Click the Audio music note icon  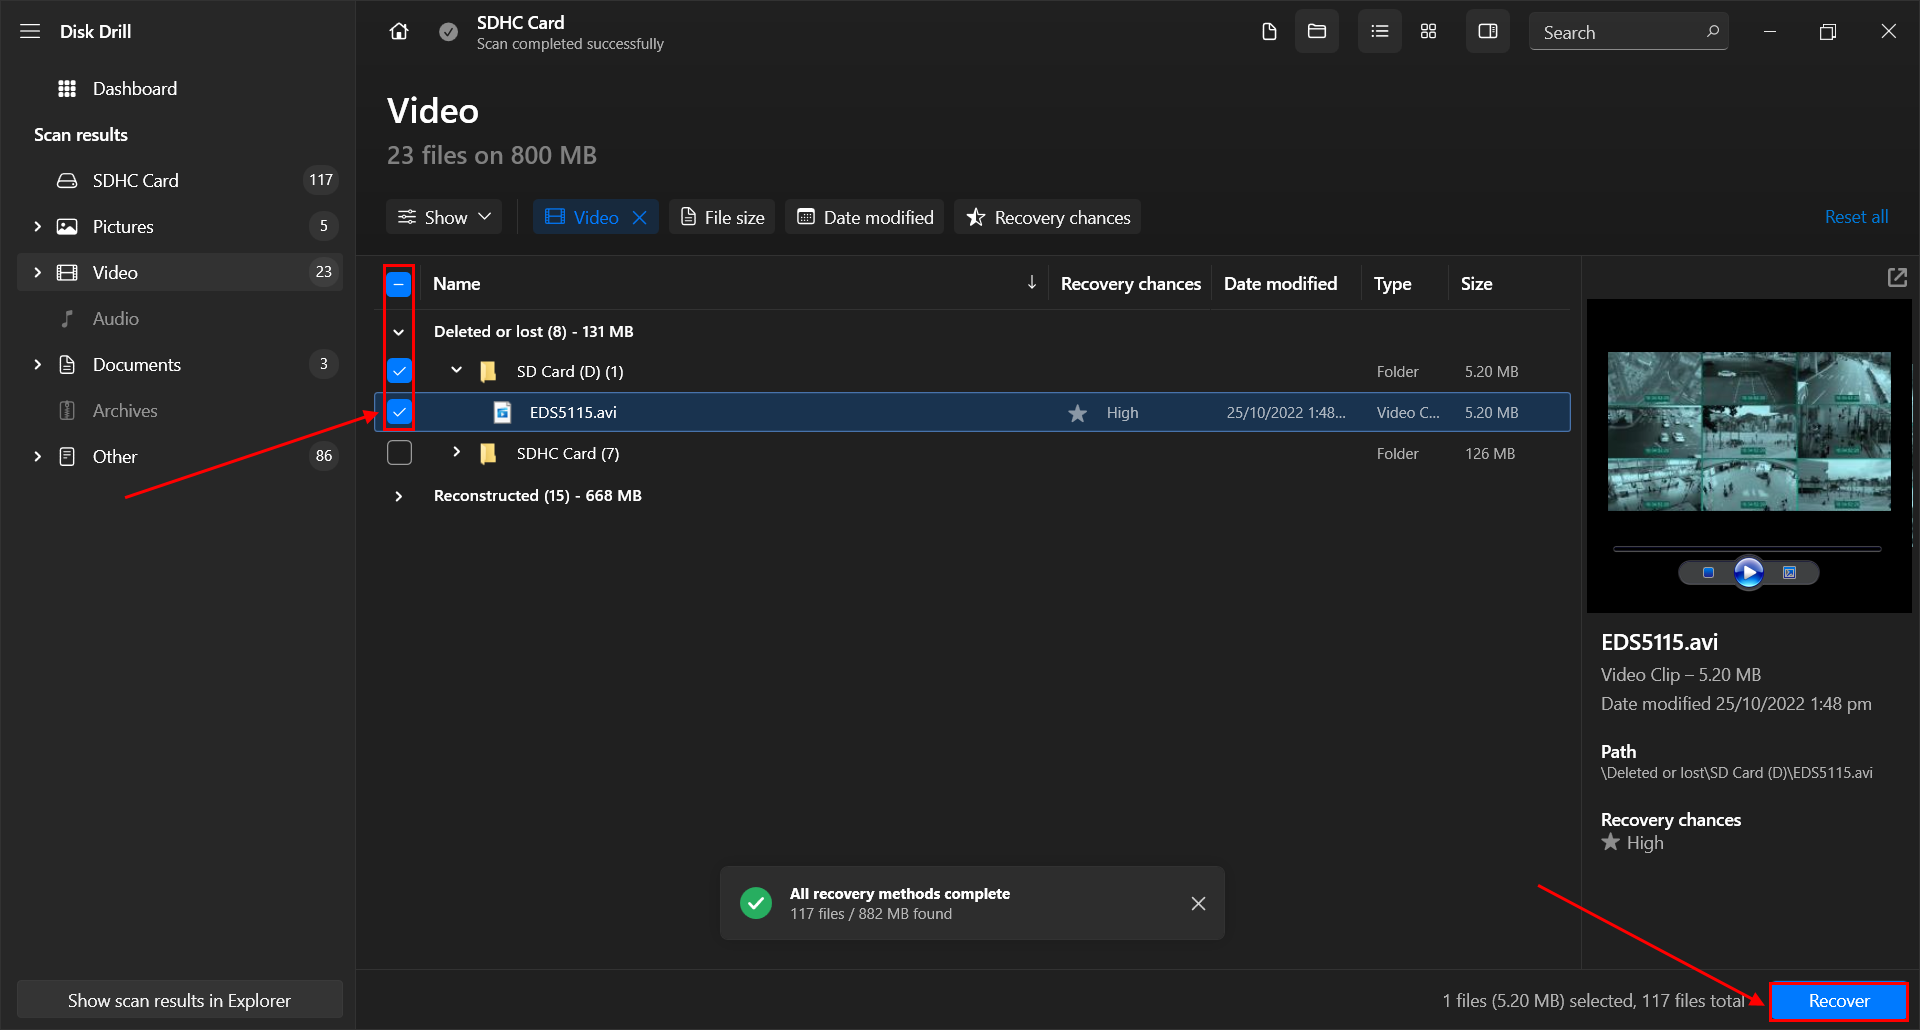[67, 319]
